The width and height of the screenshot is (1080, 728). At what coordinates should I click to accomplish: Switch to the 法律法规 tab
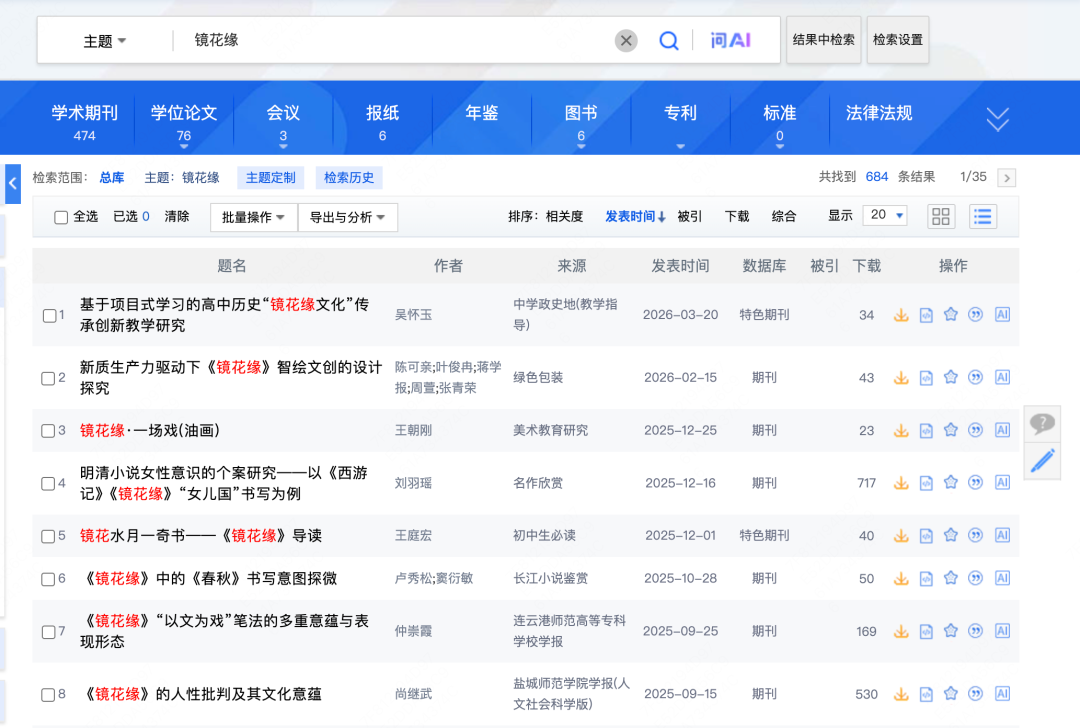tap(879, 114)
